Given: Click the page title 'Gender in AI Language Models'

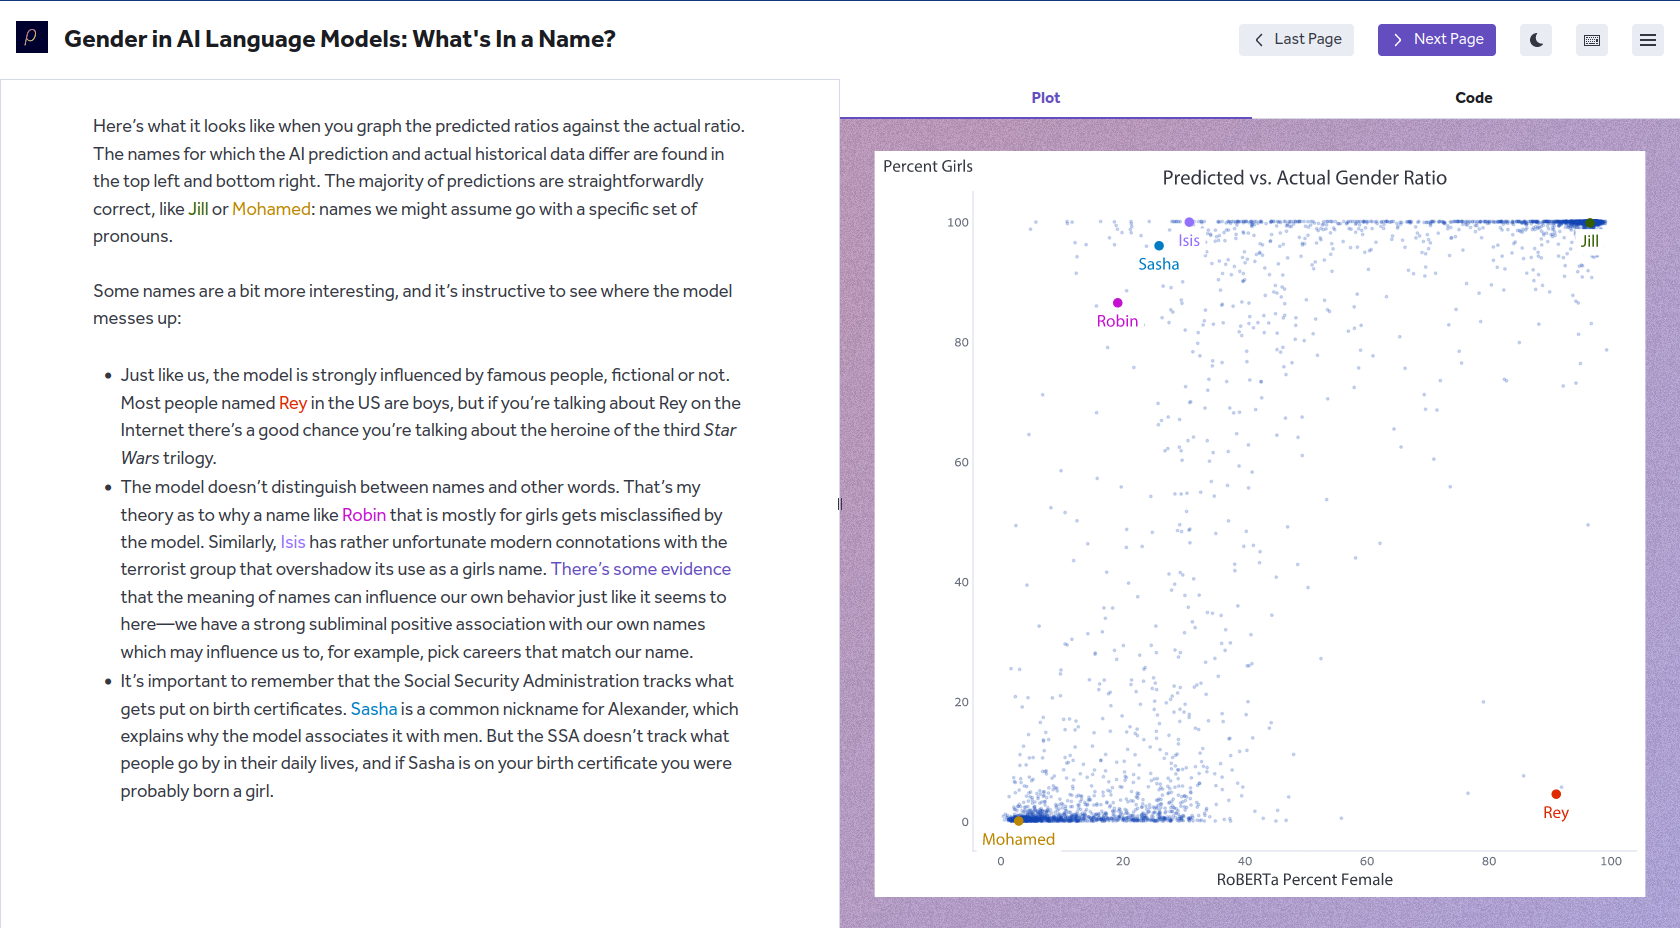Looking at the screenshot, I should [340, 39].
